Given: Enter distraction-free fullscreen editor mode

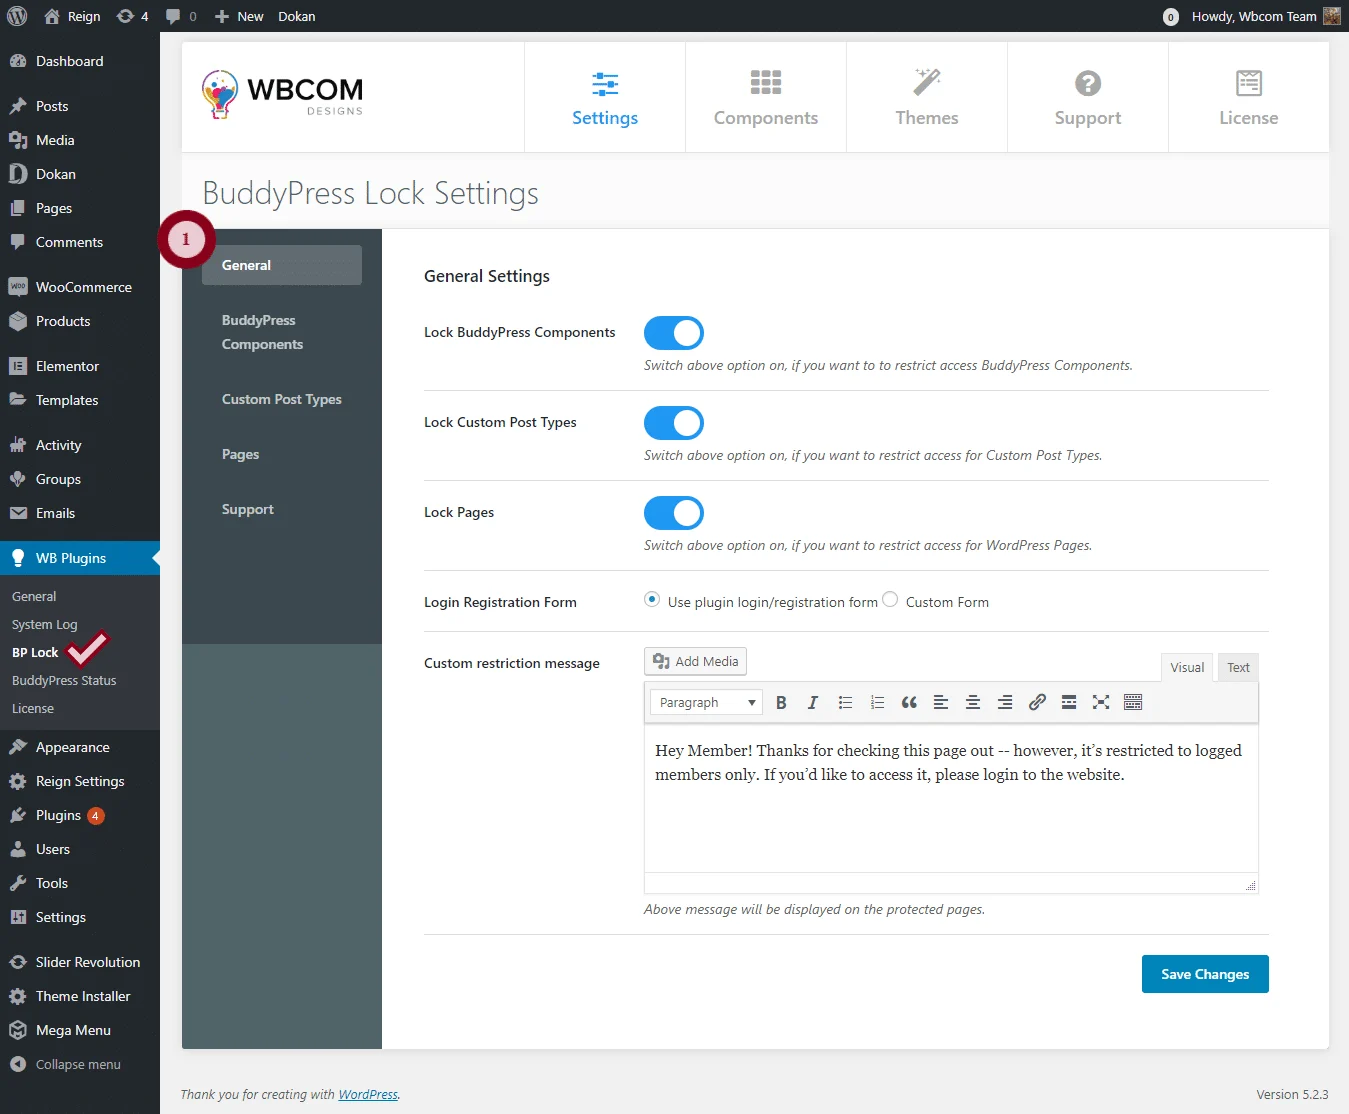Looking at the screenshot, I should tap(1101, 702).
